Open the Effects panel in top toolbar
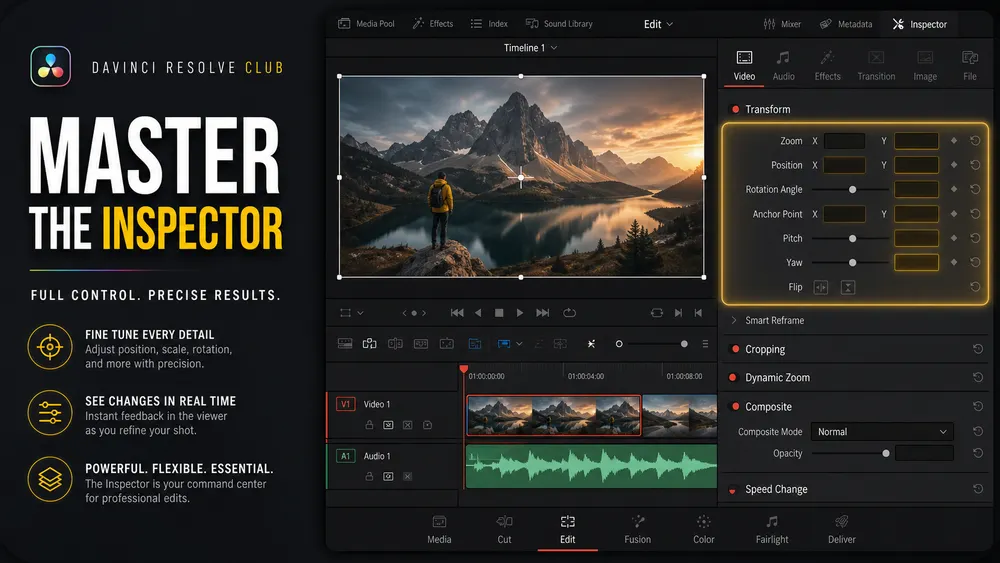The height and width of the screenshot is (563, 1000). 432,24
